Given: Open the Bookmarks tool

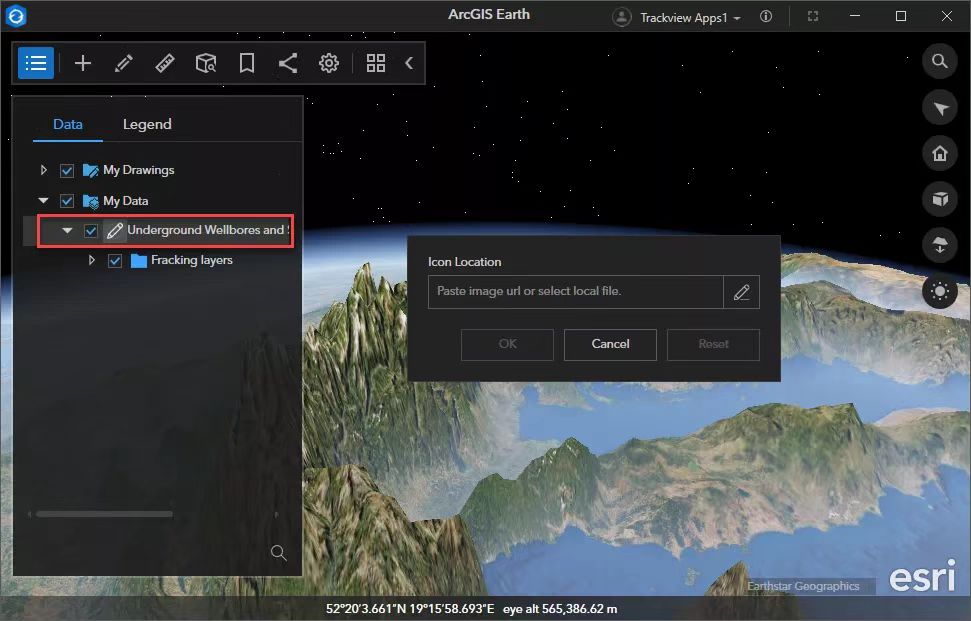Looking at the screenshot, I should (246, 63).
